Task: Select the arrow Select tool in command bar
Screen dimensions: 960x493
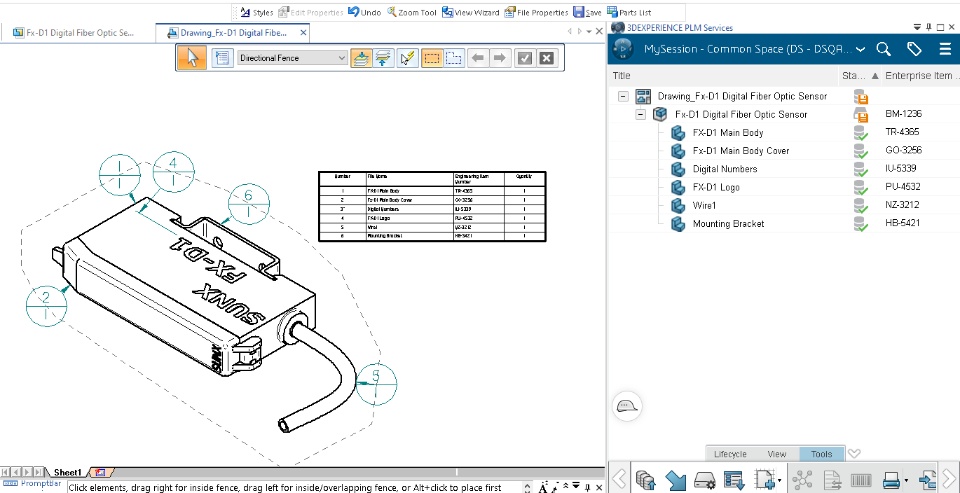Action: (192, 58)
